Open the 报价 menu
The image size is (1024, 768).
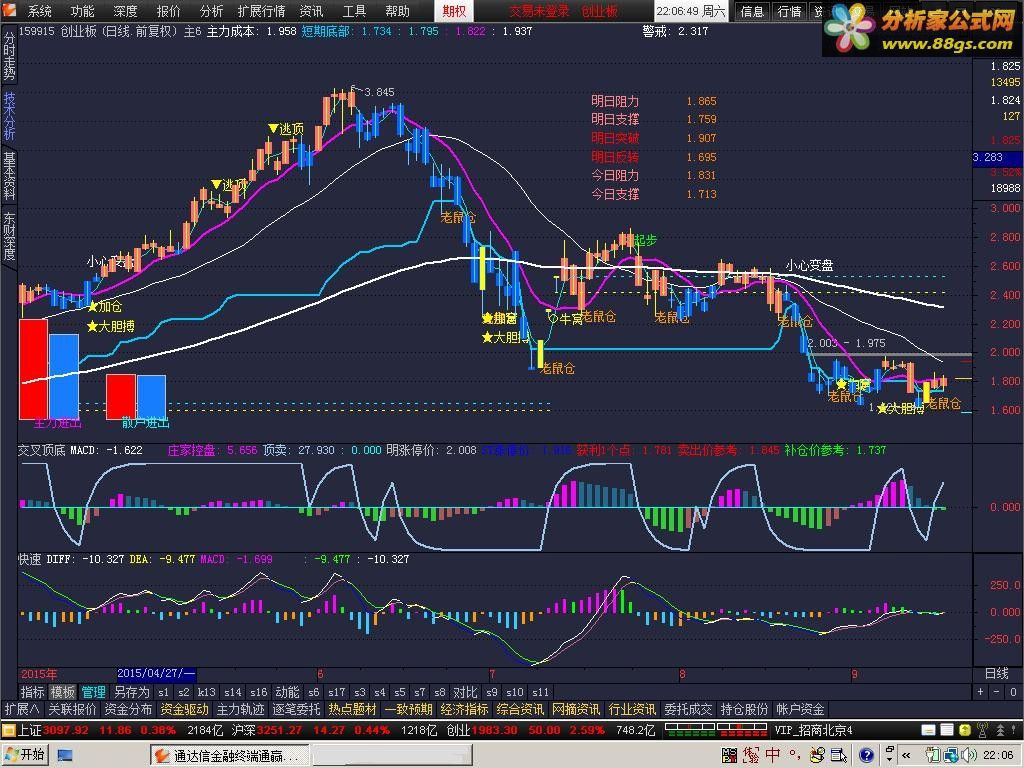point(168,11)
